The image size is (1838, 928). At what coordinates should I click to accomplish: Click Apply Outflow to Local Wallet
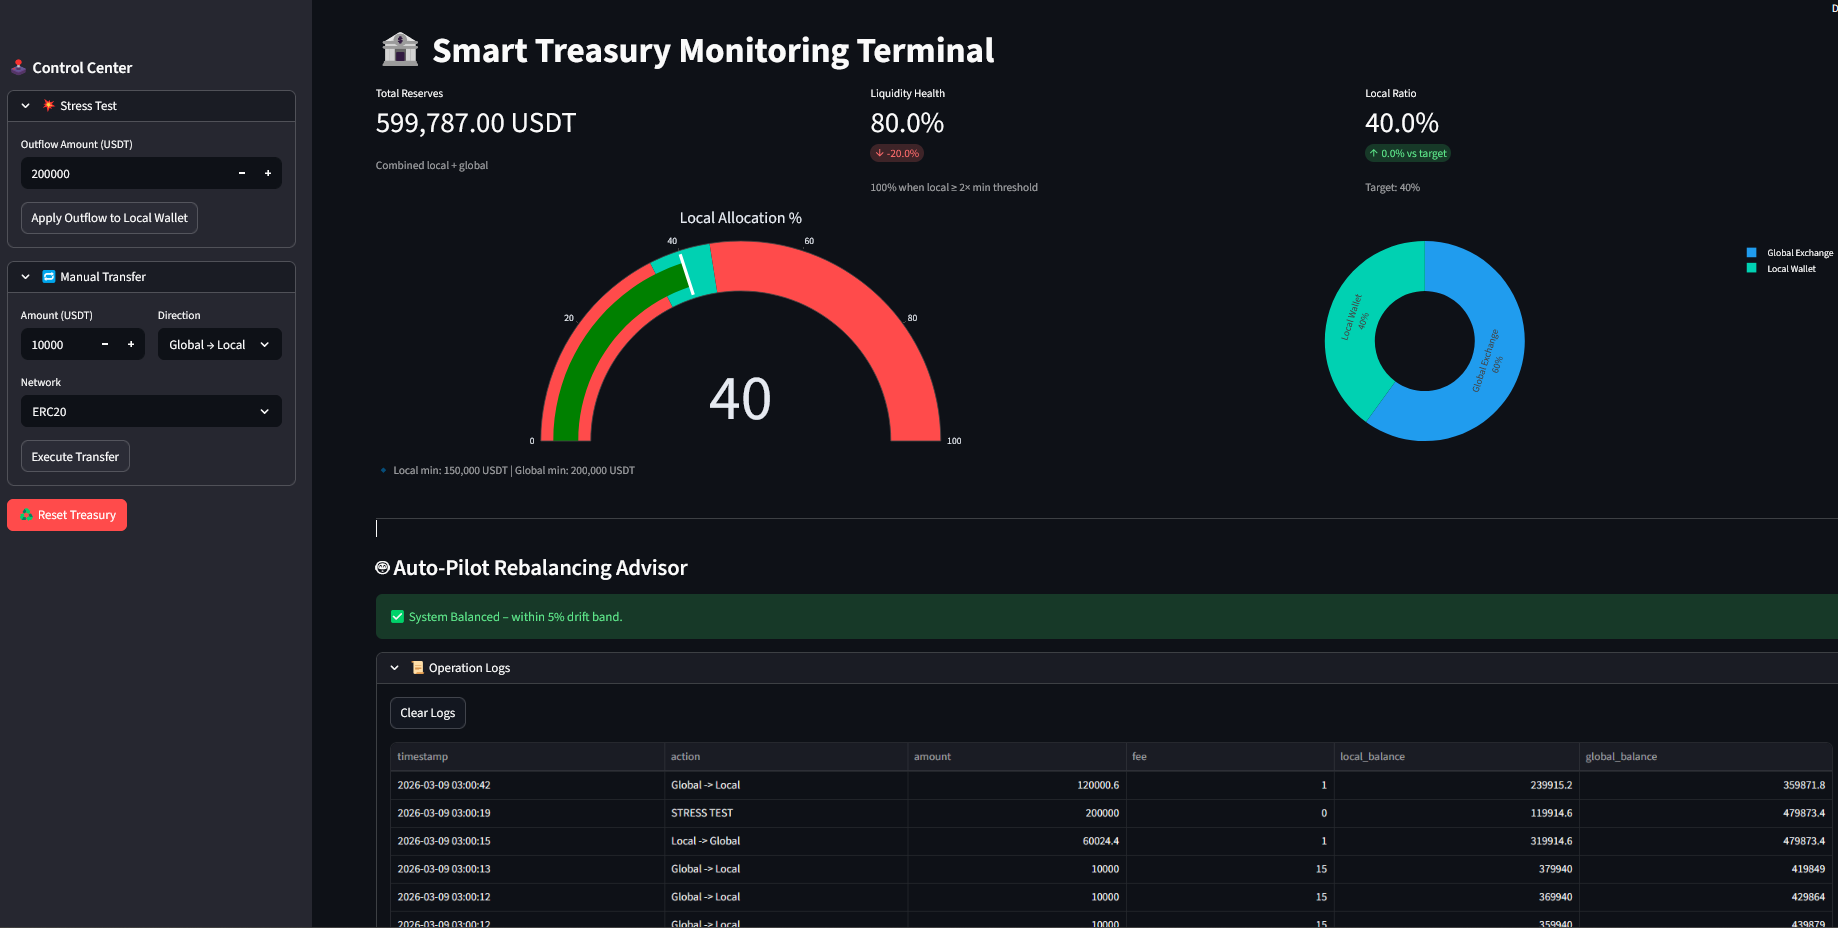(109, 218)
